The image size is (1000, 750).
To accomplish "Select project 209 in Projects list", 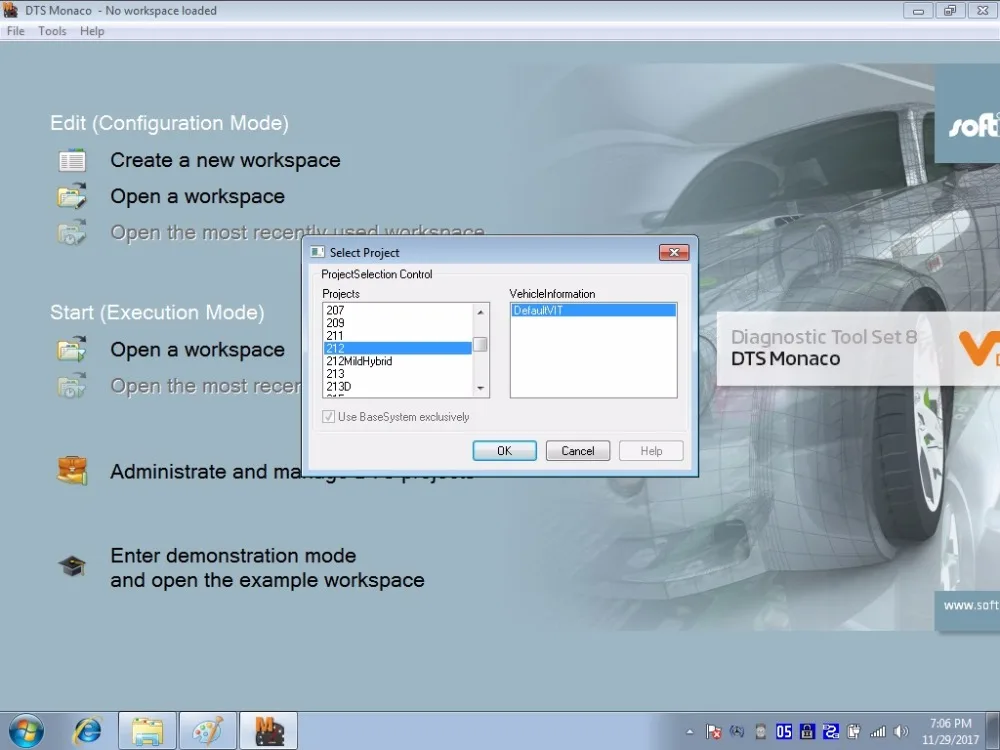I will point(398,323).
